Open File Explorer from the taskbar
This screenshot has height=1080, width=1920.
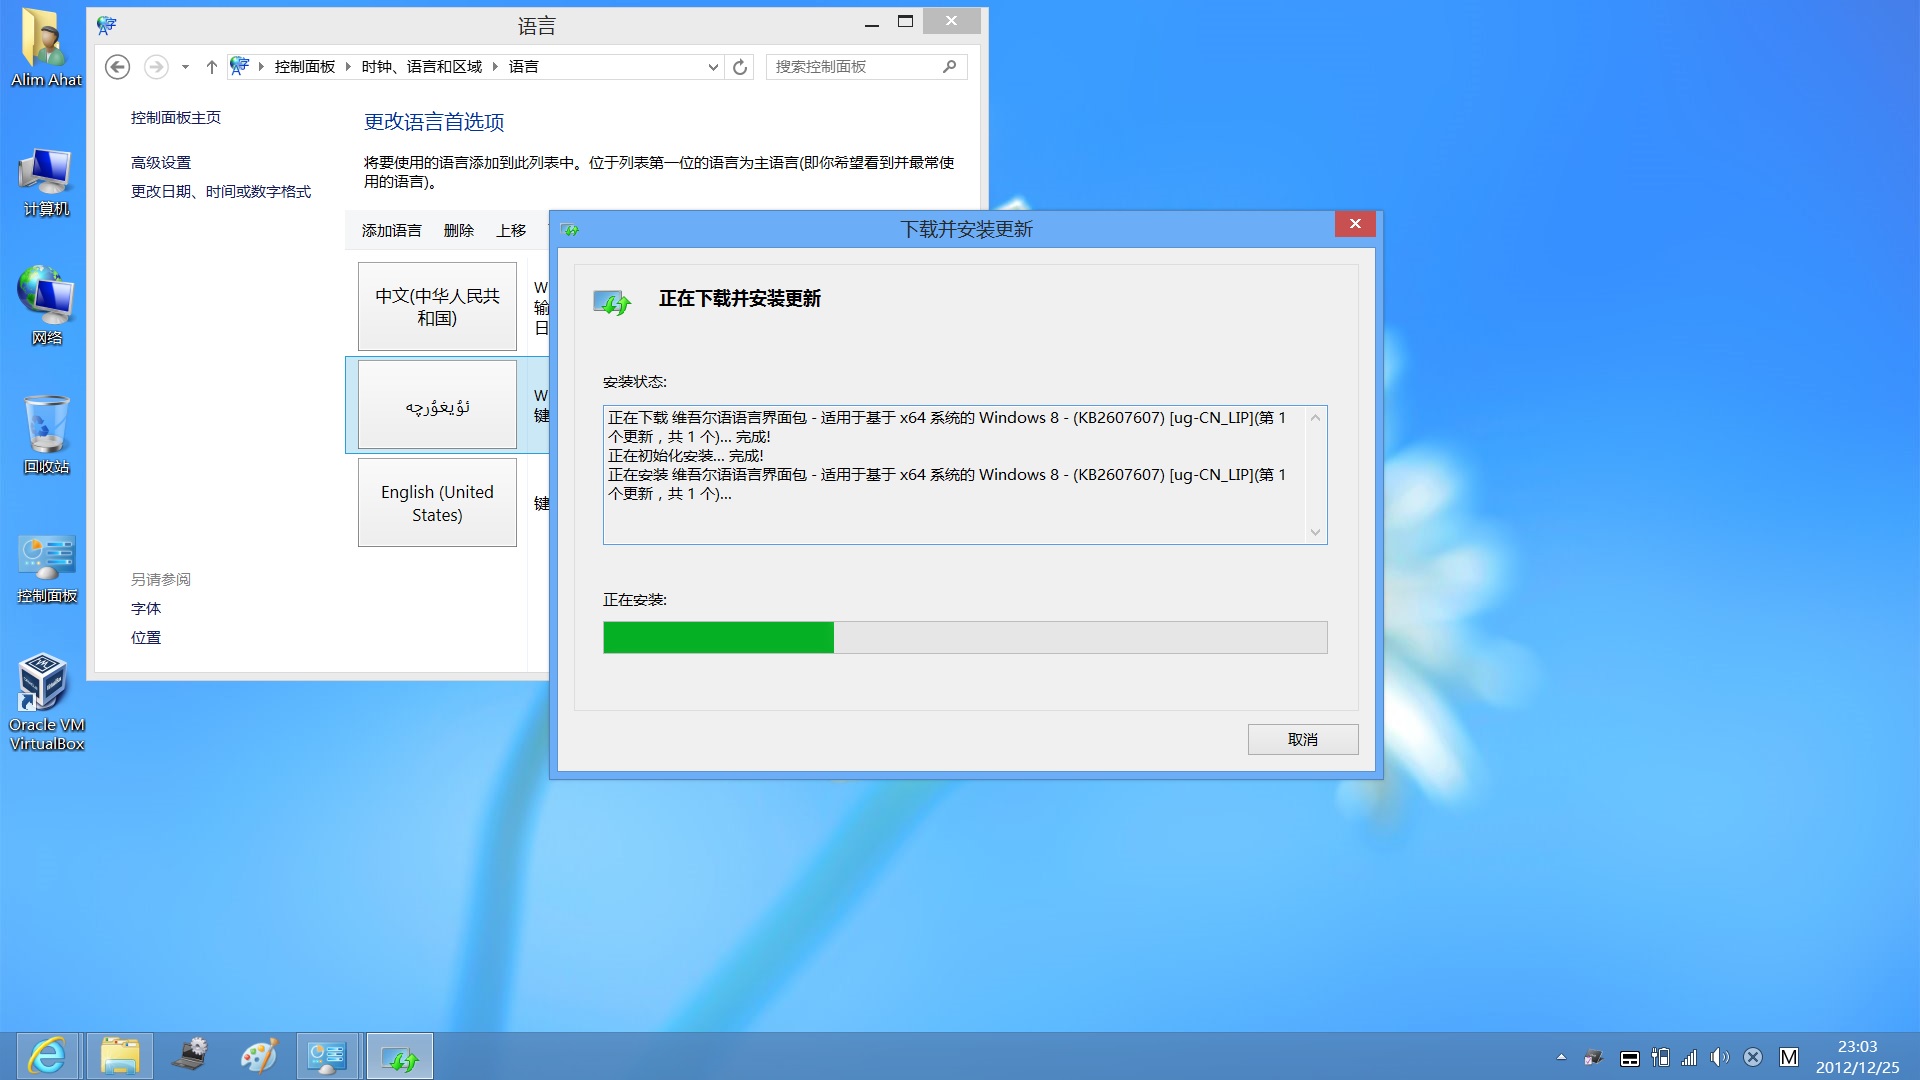pos(120,1057)
